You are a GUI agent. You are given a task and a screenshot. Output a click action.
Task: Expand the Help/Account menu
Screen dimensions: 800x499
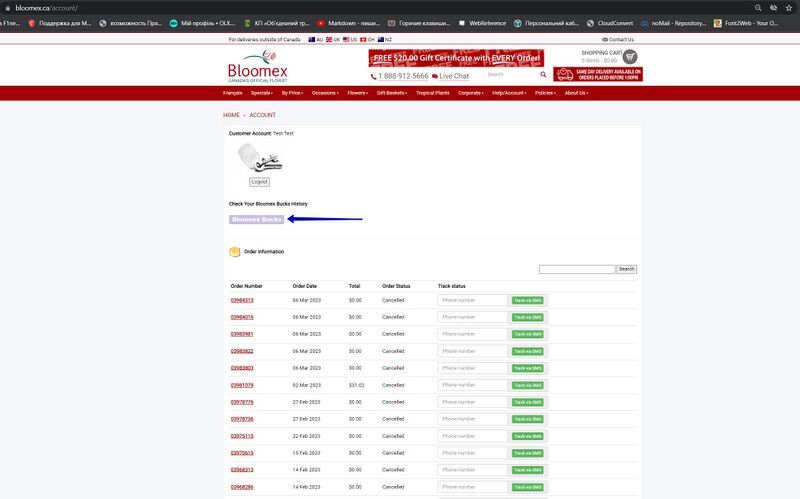(x=509, y=93)
